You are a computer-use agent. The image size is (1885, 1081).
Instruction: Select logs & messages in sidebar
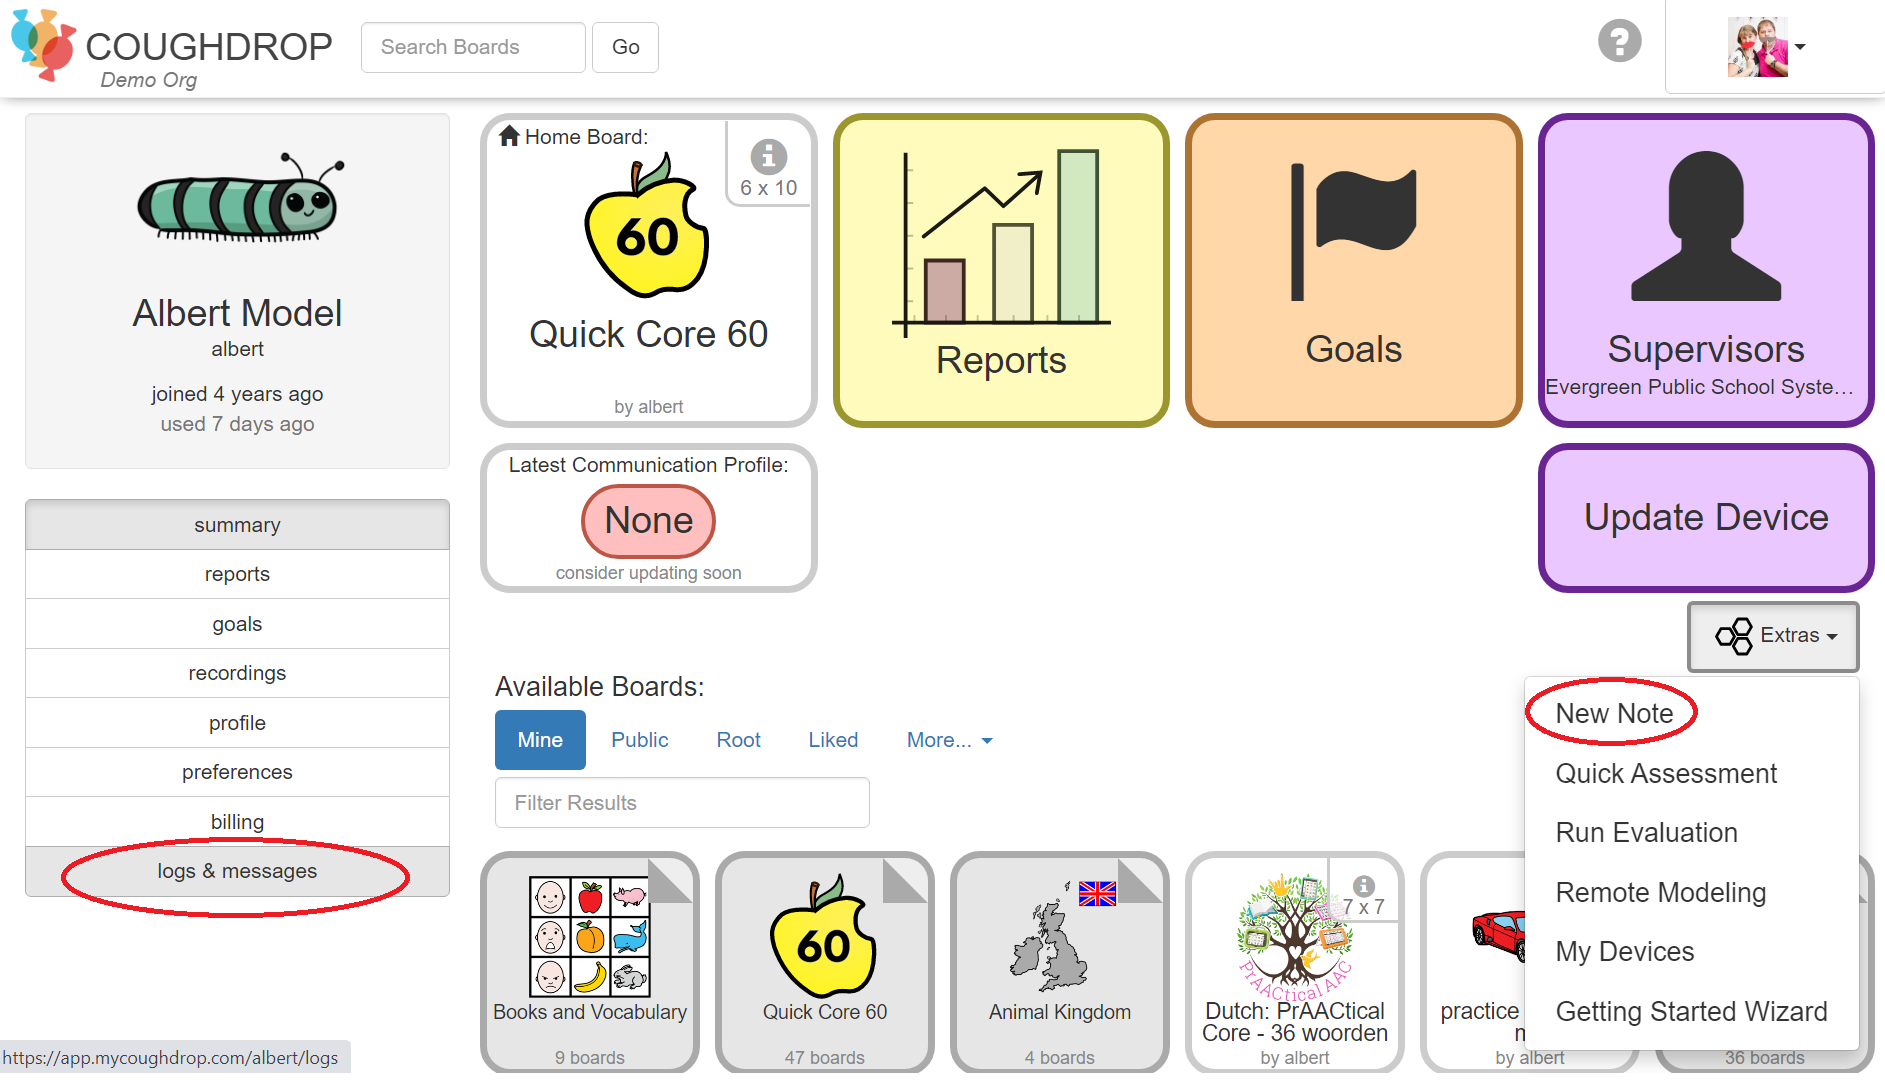237,871
